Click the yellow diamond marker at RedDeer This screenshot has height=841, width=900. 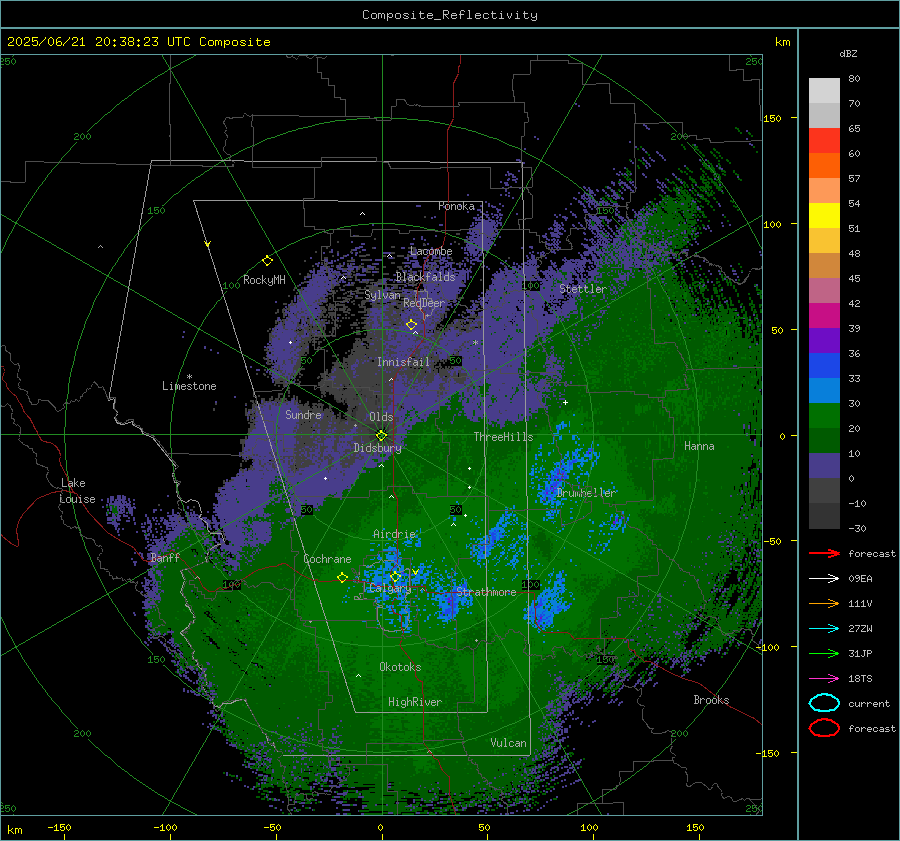(x=411, y=325)
